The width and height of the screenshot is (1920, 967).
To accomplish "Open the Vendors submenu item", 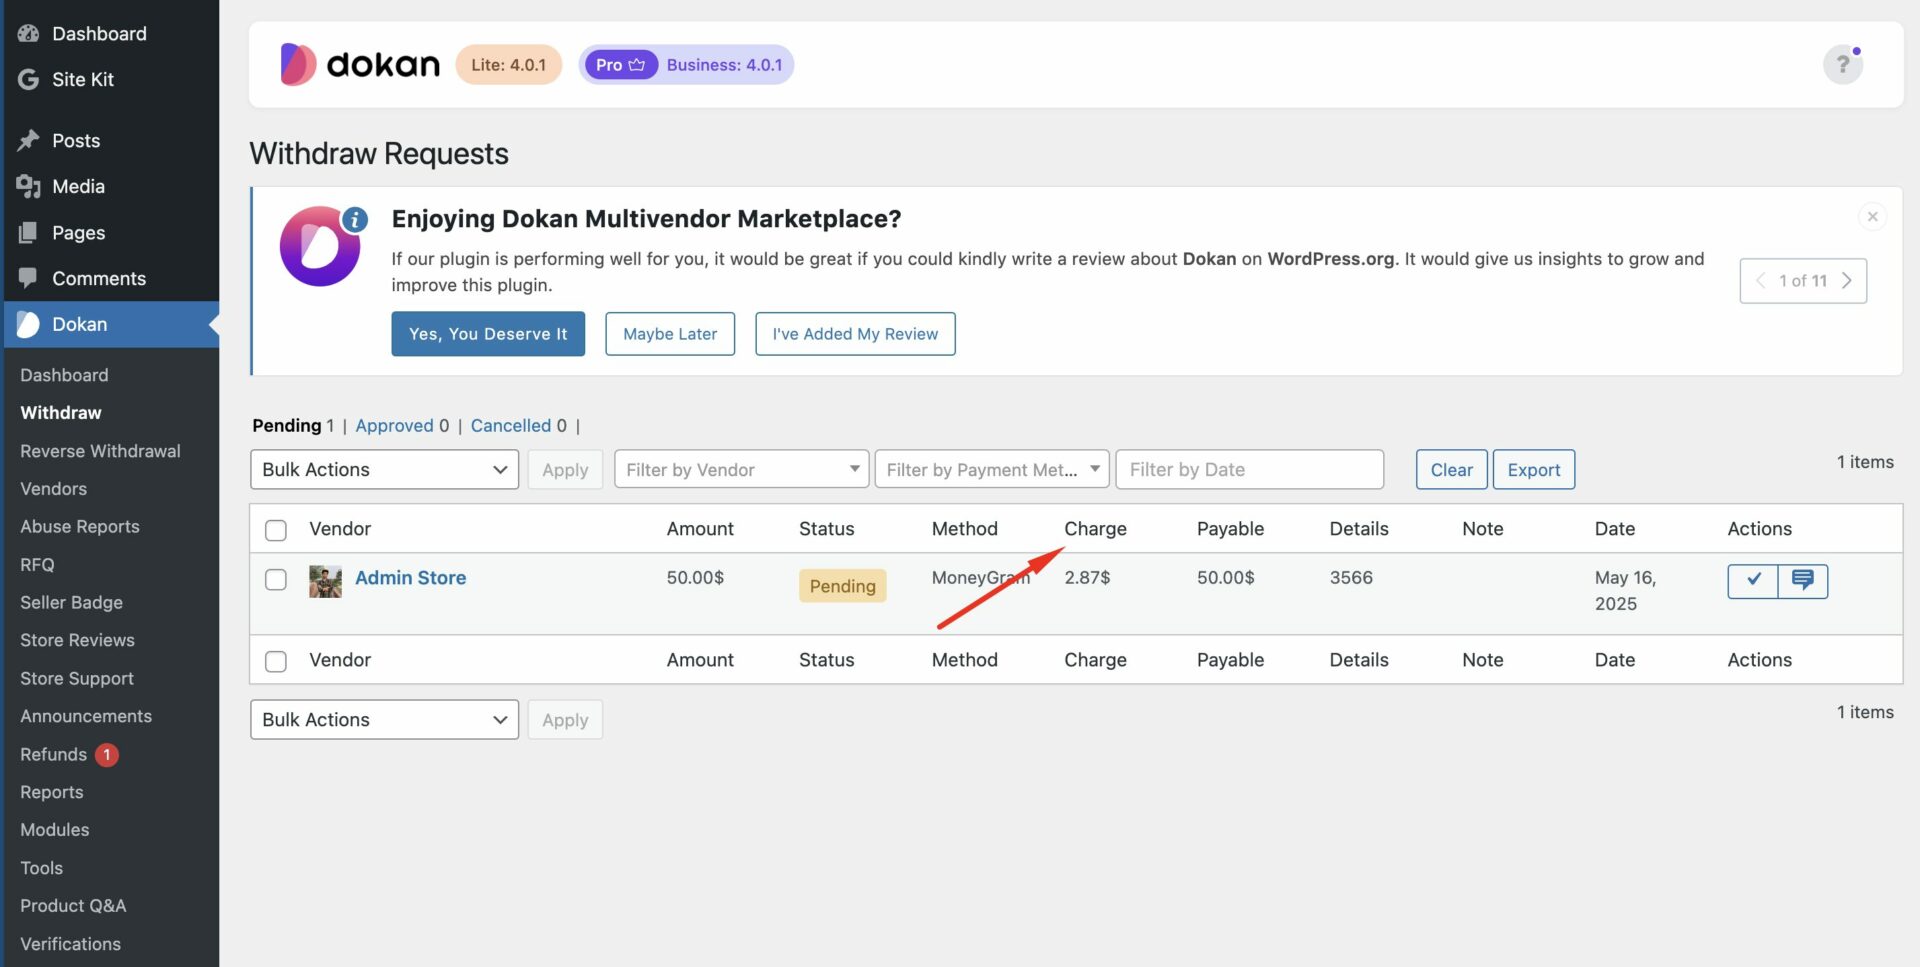I will pos(53,489).
